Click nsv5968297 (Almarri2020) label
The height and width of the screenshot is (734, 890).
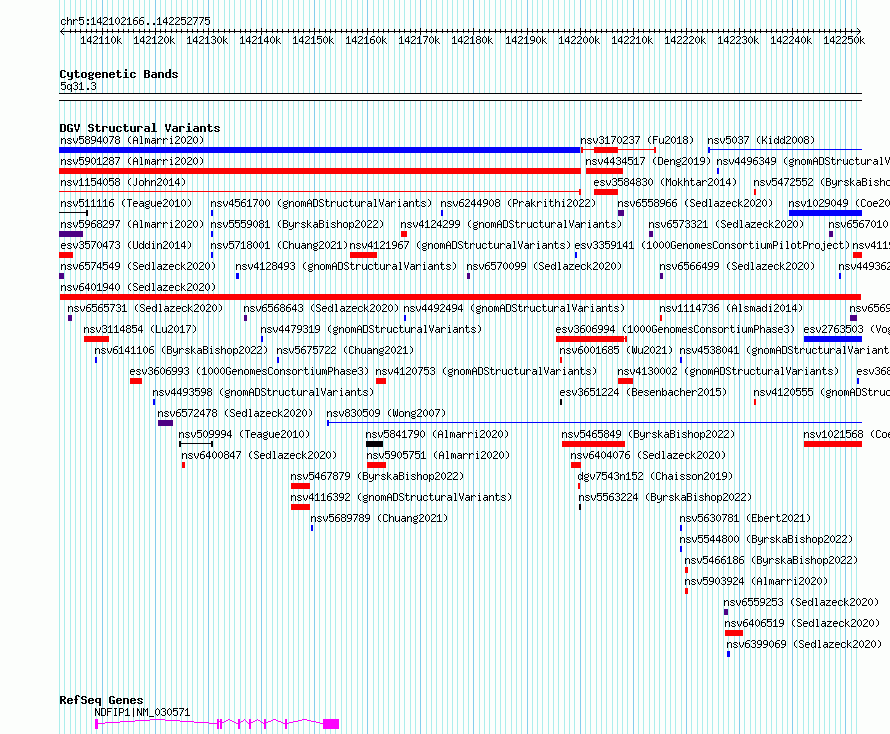(132, 224)
